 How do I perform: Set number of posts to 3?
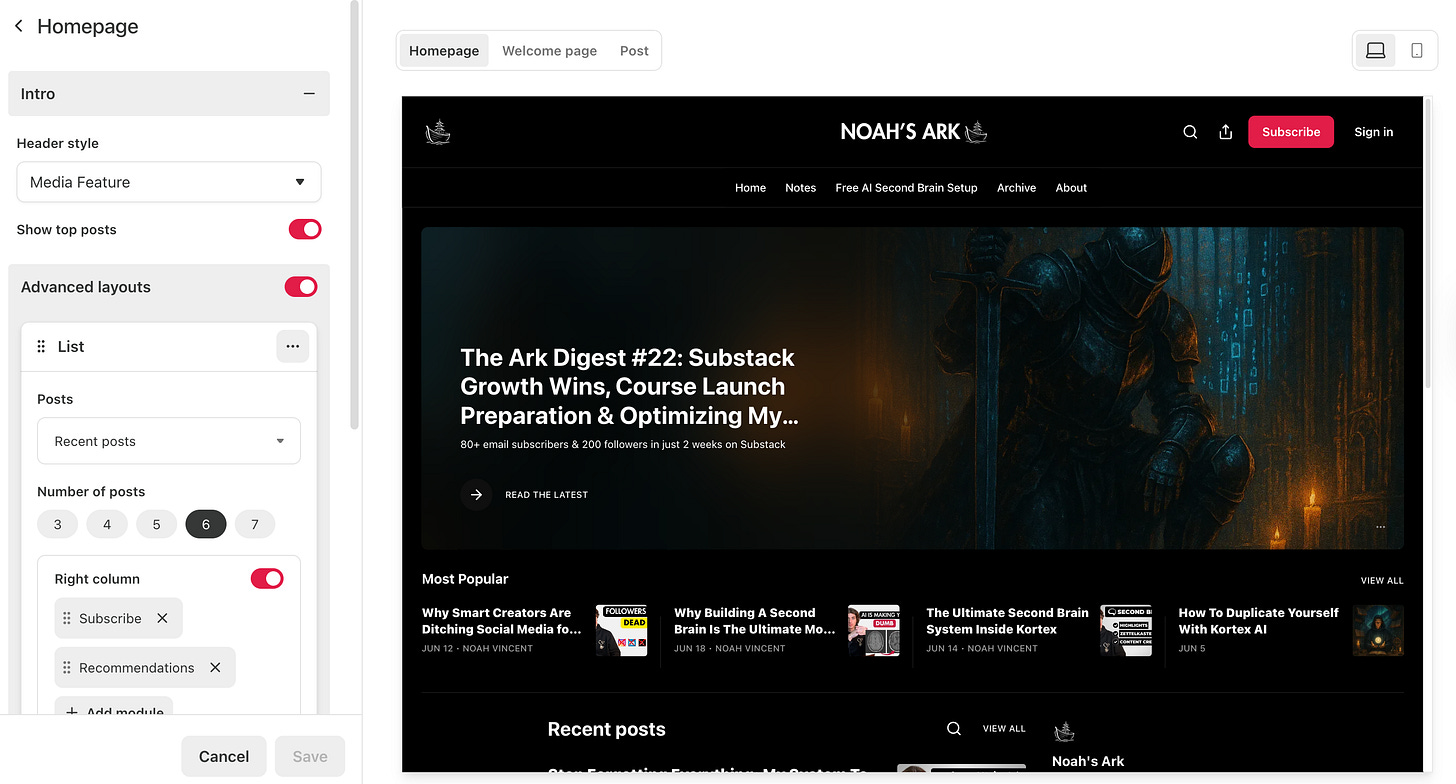(x=58, y=524)
